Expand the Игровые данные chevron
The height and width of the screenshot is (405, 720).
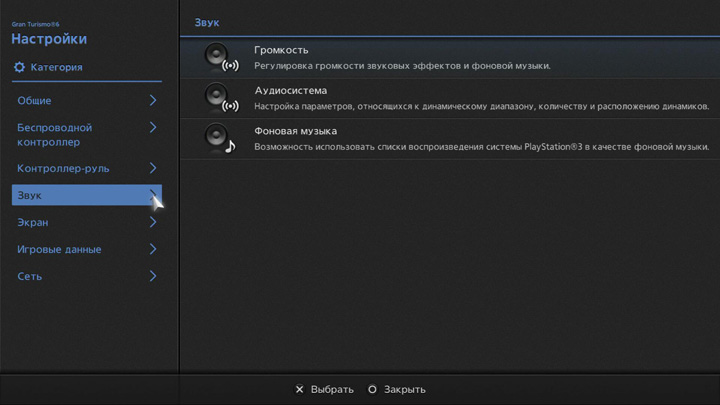153,249
